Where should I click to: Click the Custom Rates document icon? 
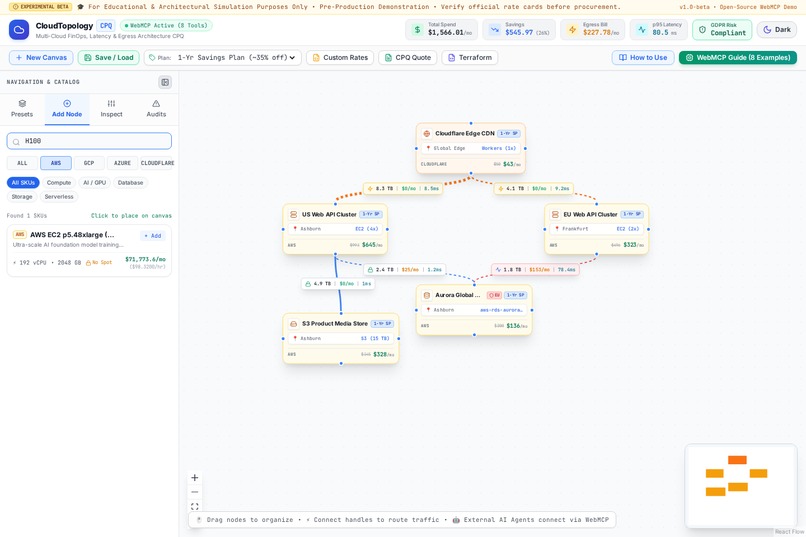tap(316, 58)
